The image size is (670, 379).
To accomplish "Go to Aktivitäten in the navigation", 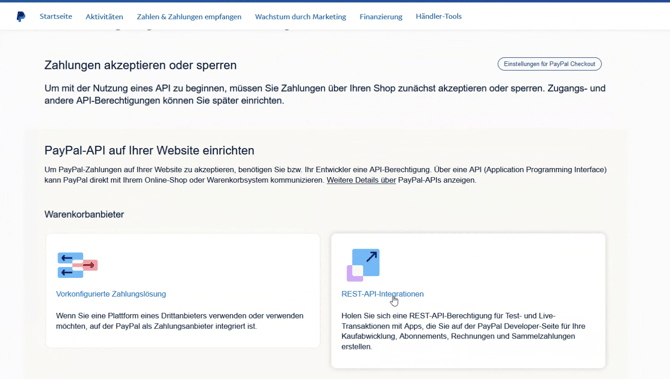I will coord(104,17).
